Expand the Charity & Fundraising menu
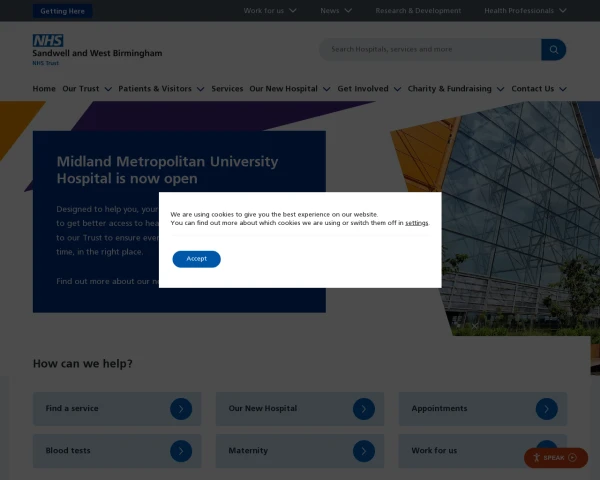600x480 pixels. (x=455, y=89)
